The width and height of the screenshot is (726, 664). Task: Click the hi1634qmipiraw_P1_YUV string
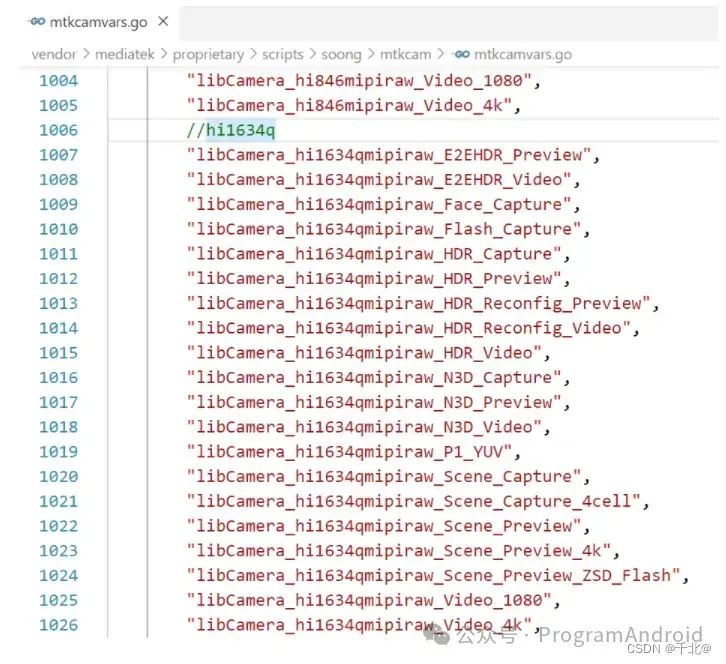[349, 452]
